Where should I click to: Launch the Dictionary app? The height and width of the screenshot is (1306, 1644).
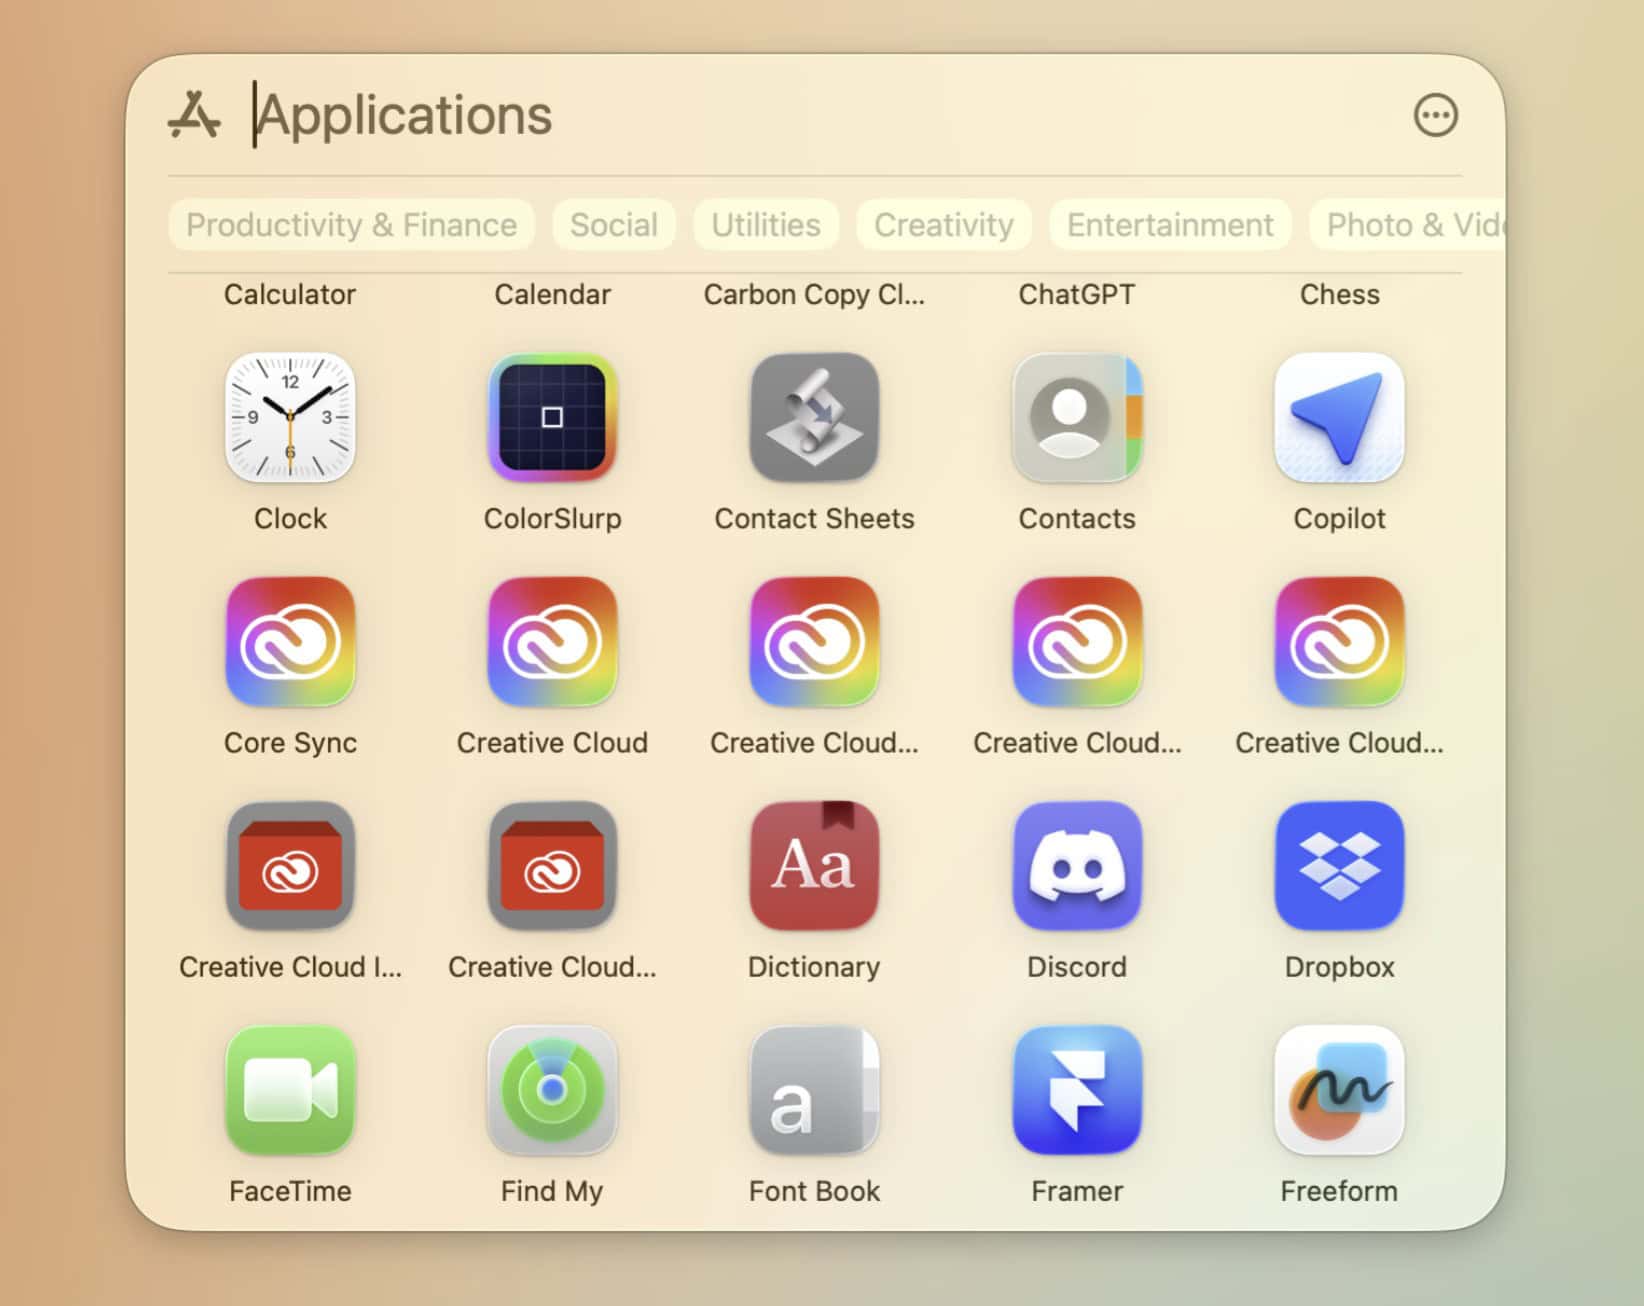pyautogui.click(x=814, y=866)
